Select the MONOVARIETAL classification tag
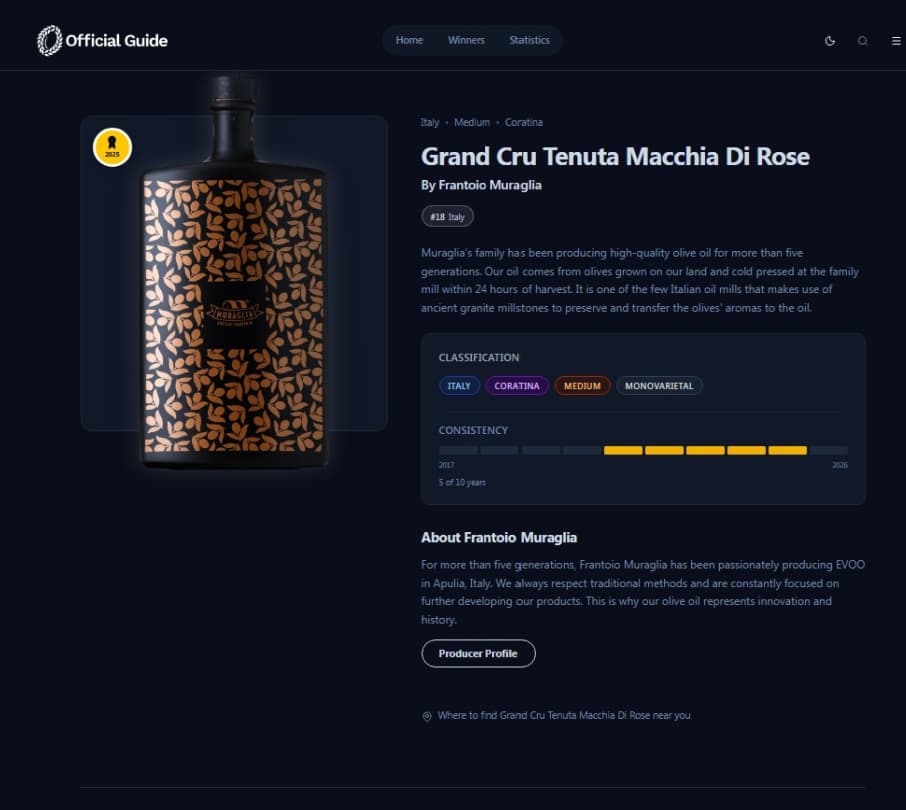Screen dimensions: 906x810 [659, 386]
